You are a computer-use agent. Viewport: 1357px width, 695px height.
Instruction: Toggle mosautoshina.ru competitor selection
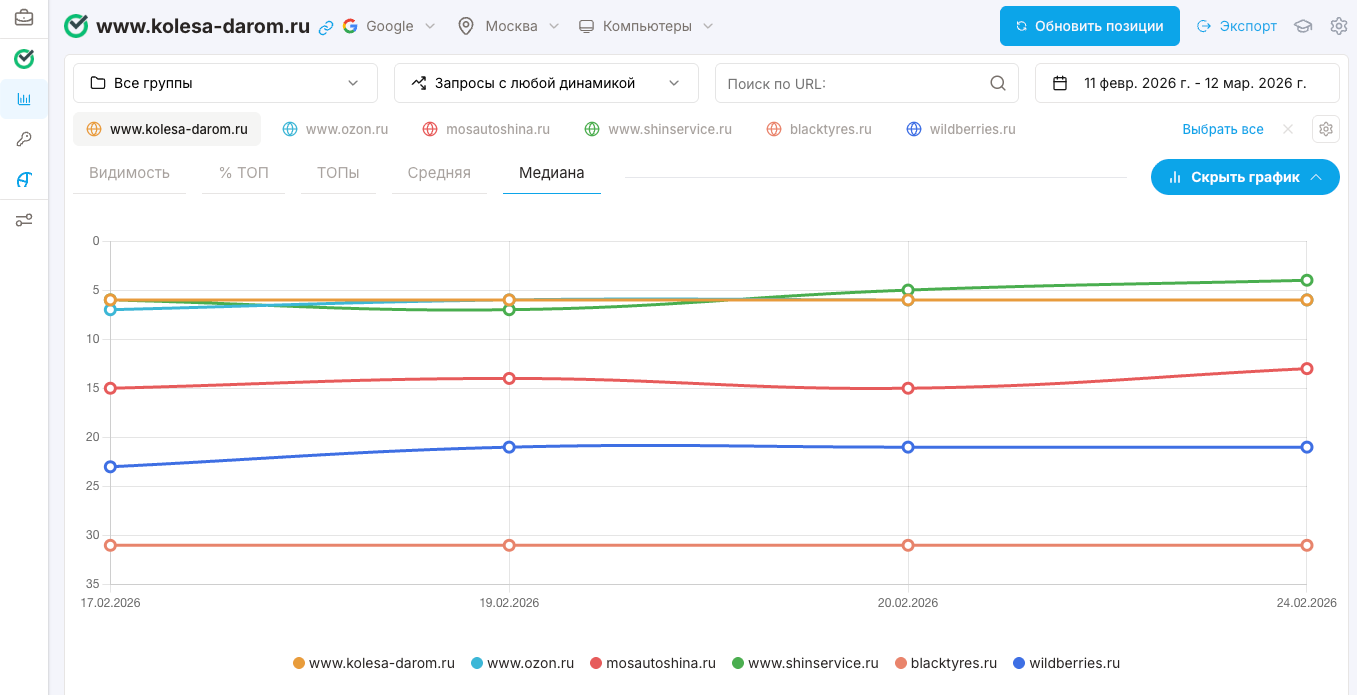(486, 129)
